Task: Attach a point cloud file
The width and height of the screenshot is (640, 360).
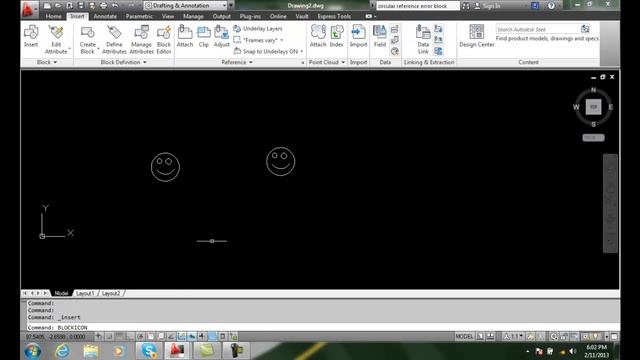Action: pos(318,36)
